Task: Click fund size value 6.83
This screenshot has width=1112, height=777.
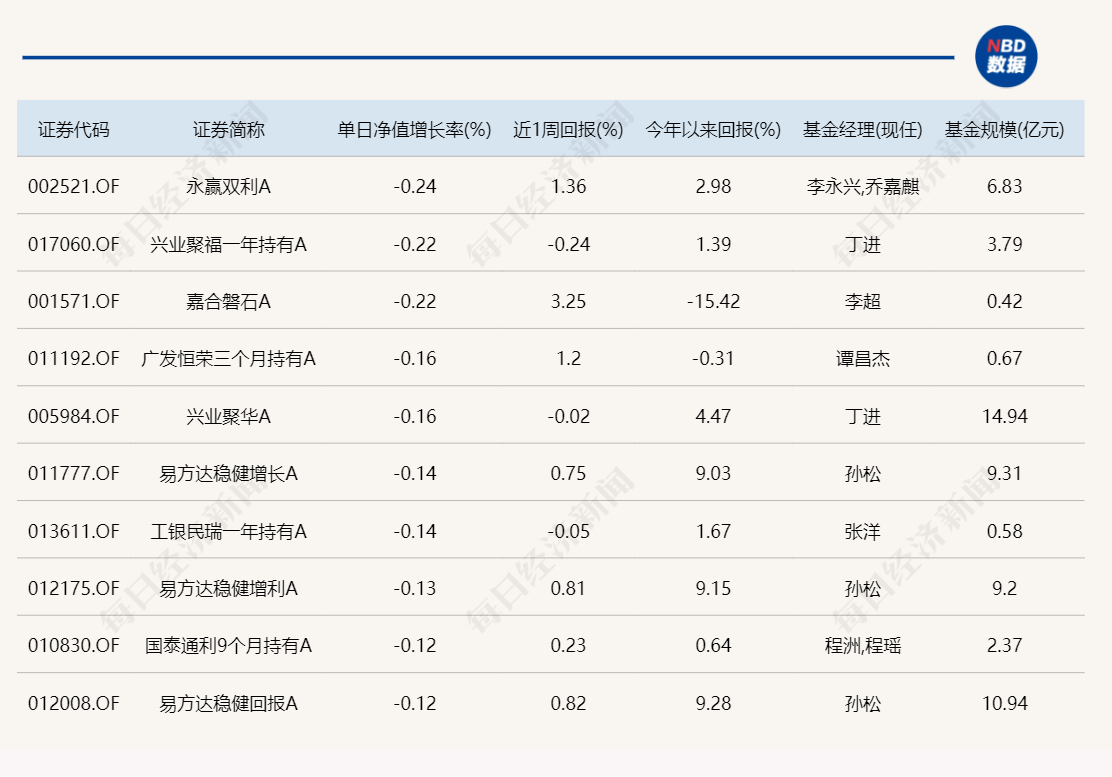Action: (1004, 186)
